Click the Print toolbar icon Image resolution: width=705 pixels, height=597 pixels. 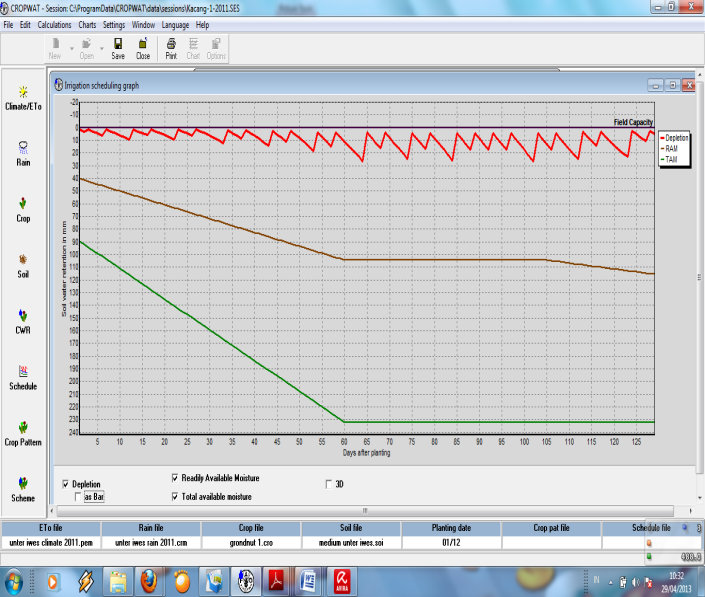pyautogui.click(x=171, y=48)
